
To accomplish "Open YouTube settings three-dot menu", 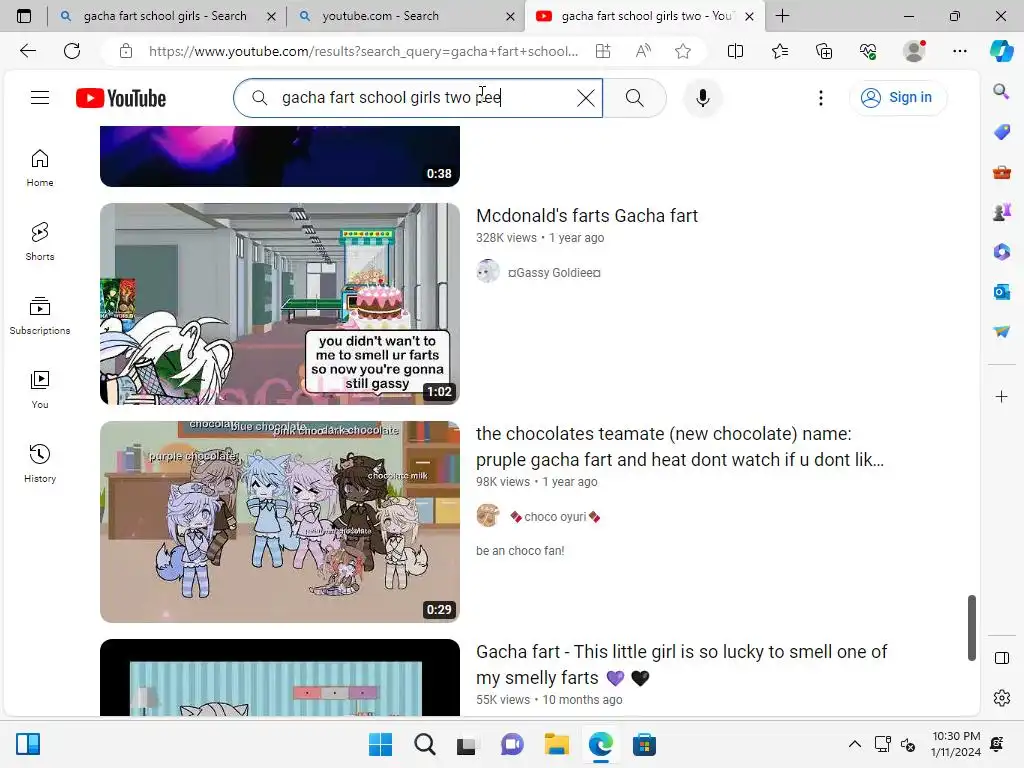I will (x=821, y=98).
